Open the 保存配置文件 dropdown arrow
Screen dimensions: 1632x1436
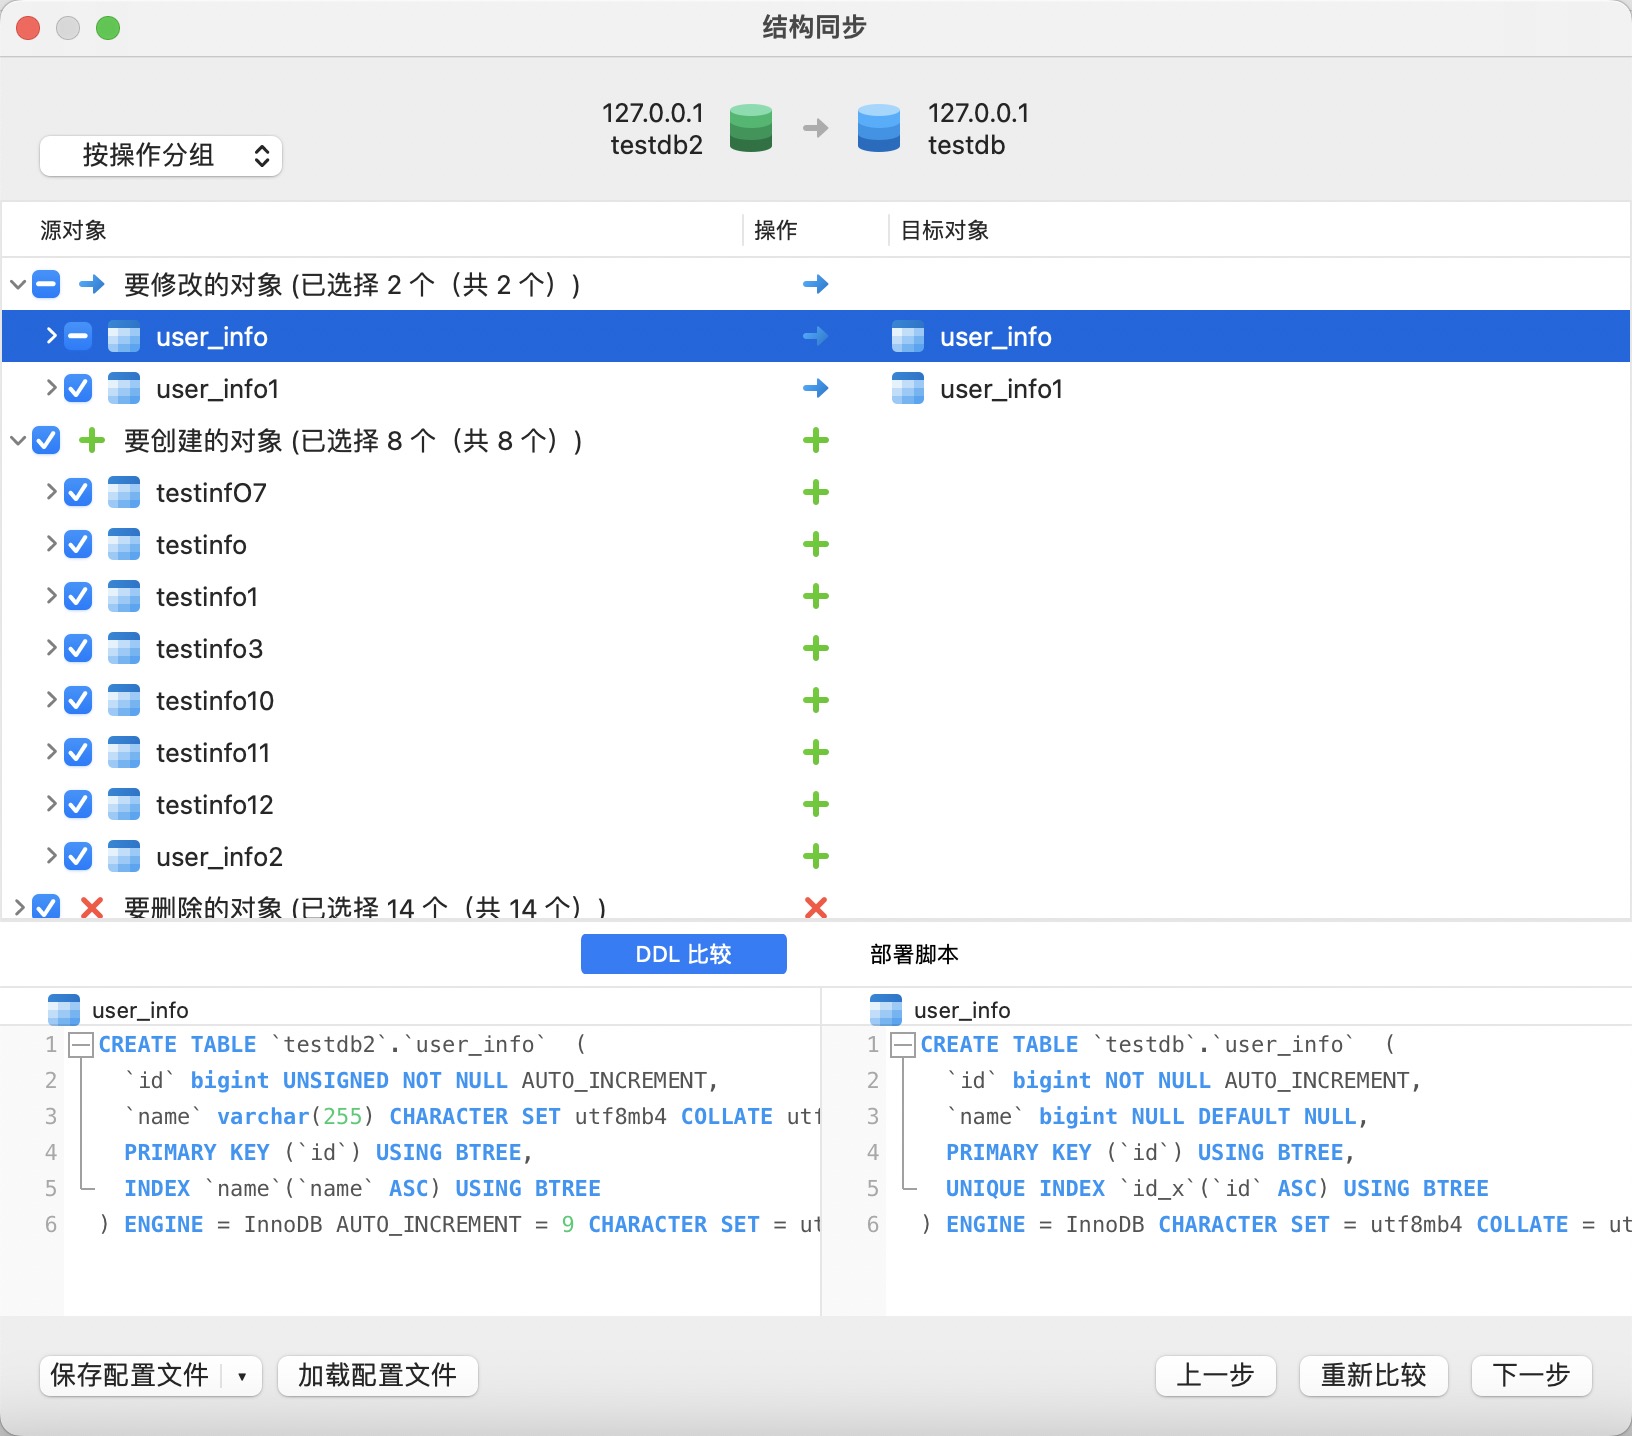coord(242,1376)
